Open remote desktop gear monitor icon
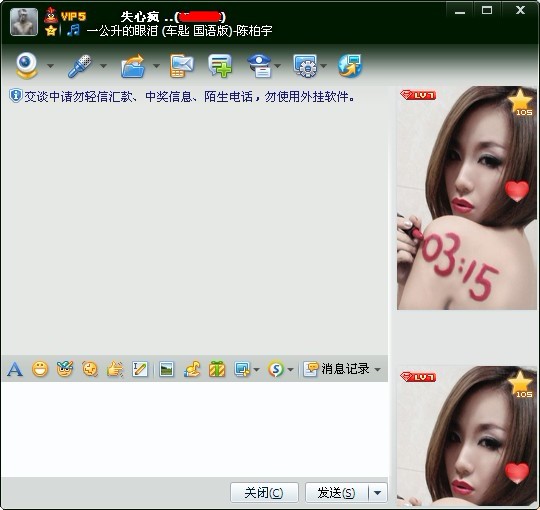 (305, 65)
